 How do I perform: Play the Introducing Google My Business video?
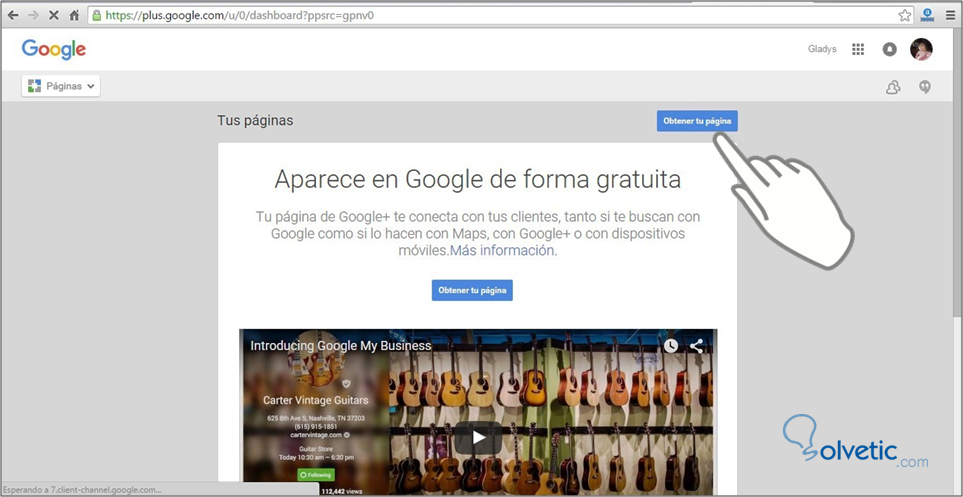coord(478,437)
